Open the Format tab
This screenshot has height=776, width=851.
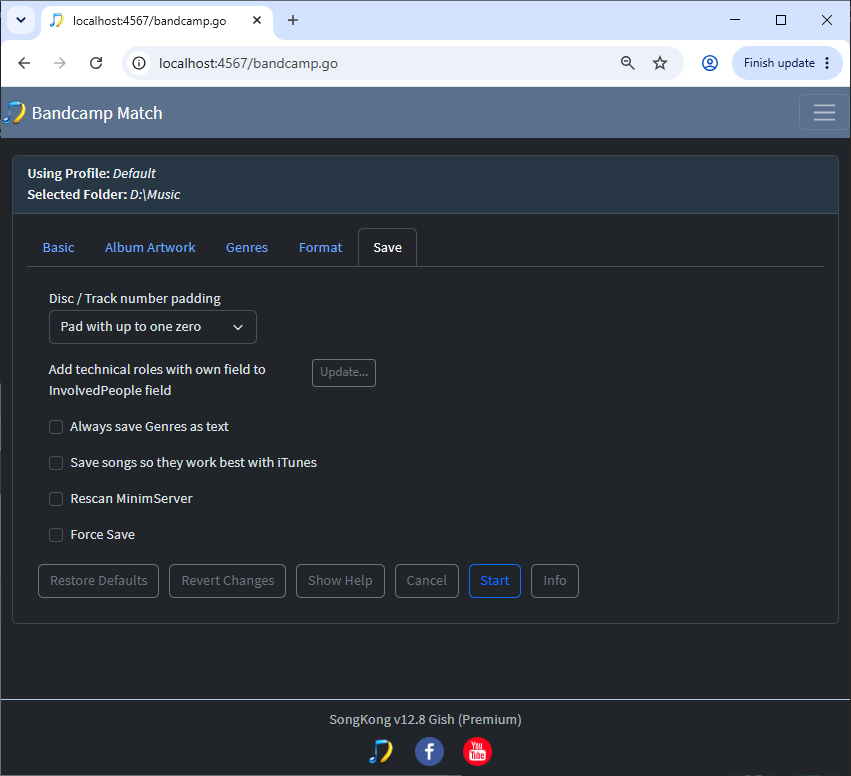320,247
